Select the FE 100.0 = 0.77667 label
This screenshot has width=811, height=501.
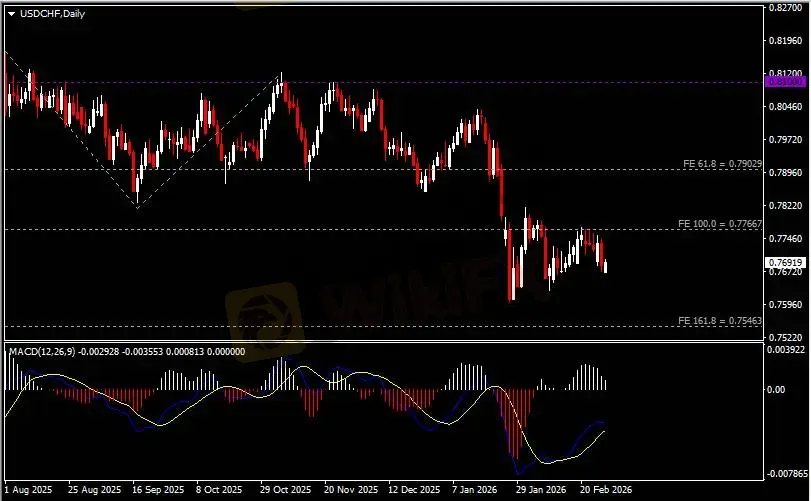[720, 224]
